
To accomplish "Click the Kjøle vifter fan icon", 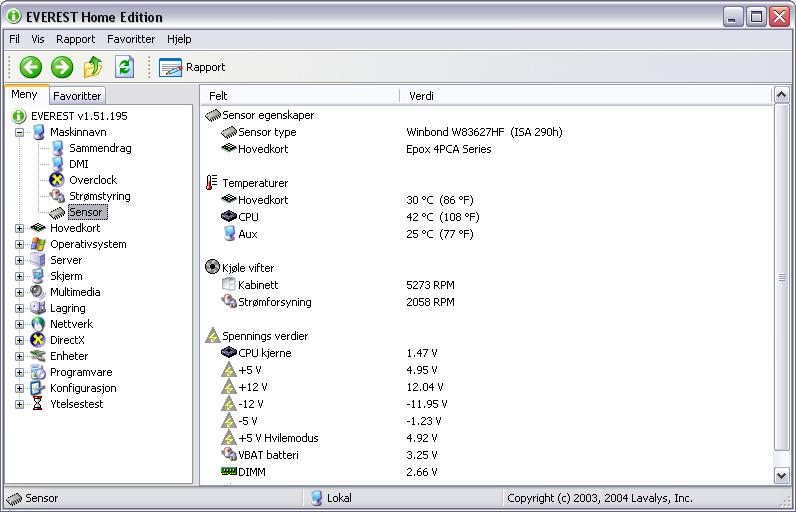I will [x=212, y=267].
